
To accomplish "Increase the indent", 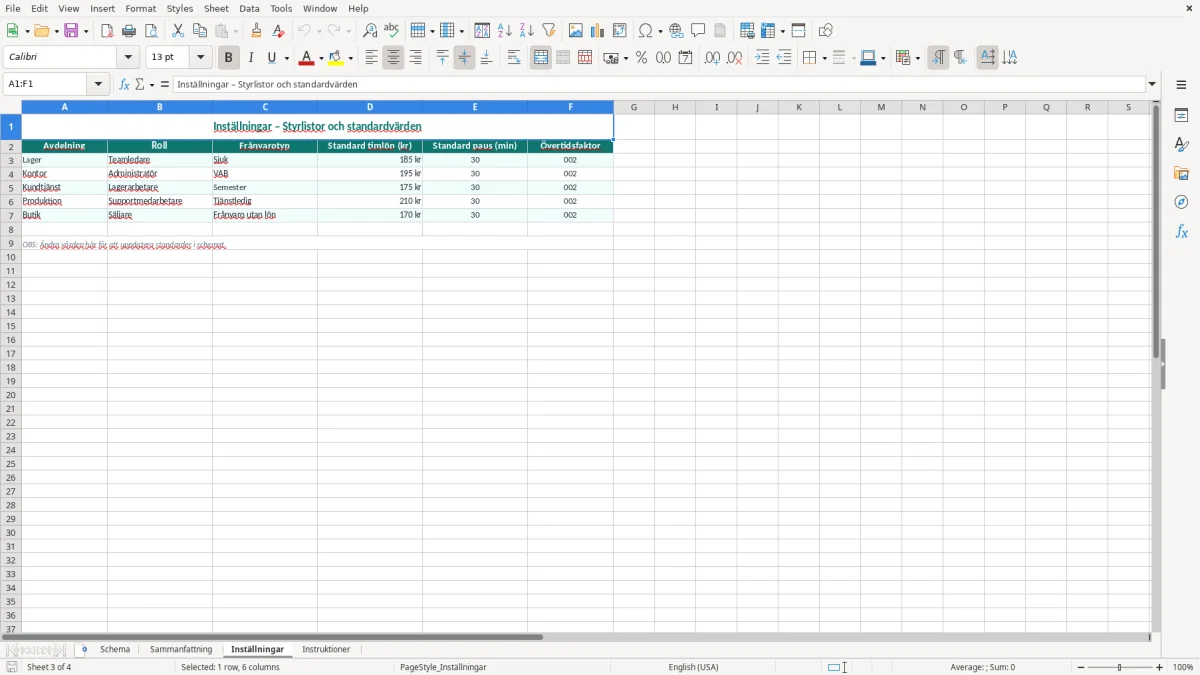I will pos(762,58).
